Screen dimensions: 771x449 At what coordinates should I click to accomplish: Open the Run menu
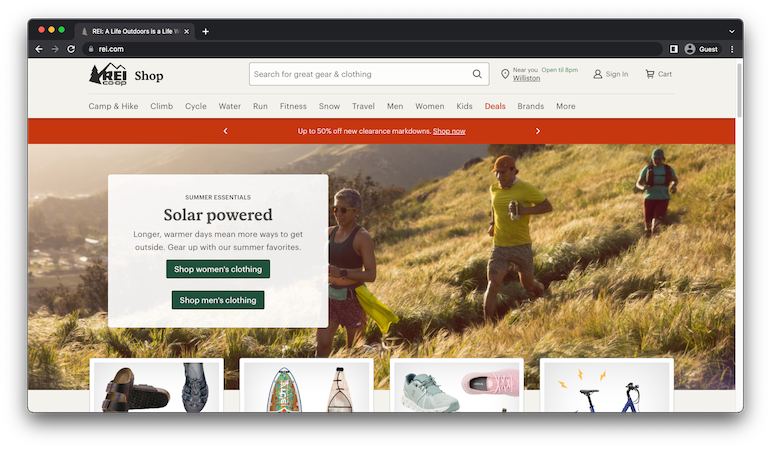click(260, 106)
